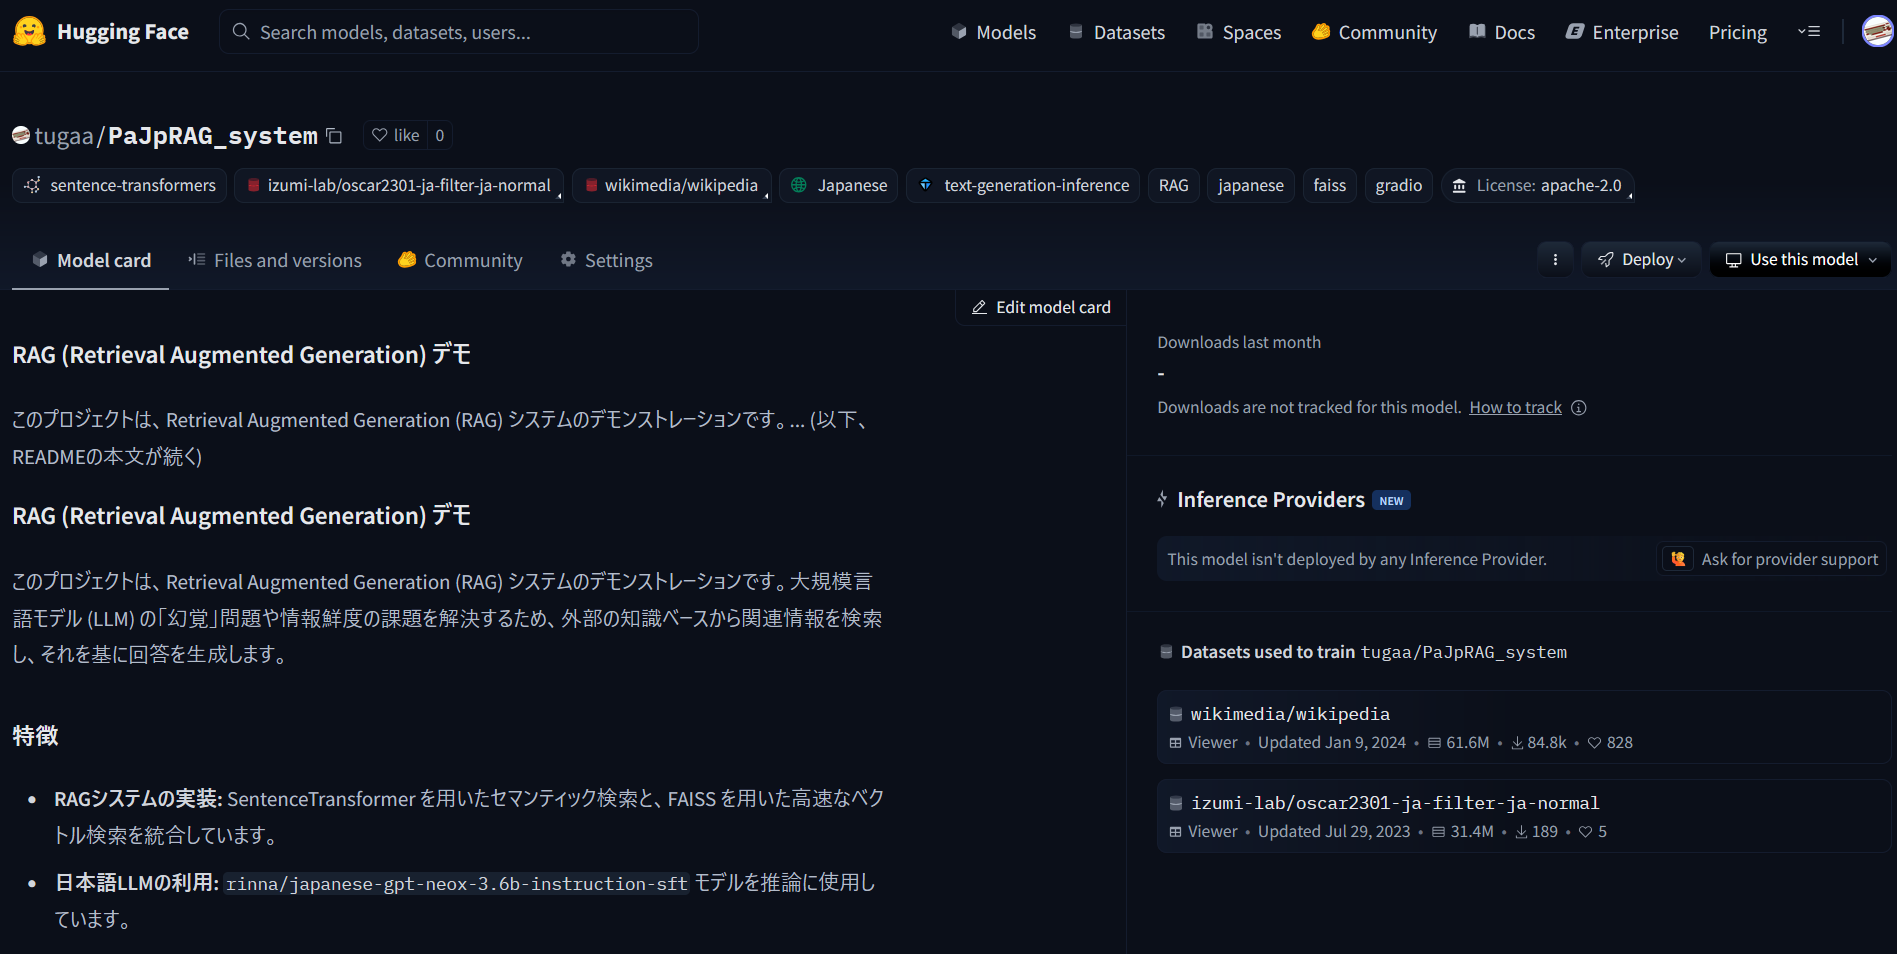Open the expanded navigation menu icon

coord(1808,32)
